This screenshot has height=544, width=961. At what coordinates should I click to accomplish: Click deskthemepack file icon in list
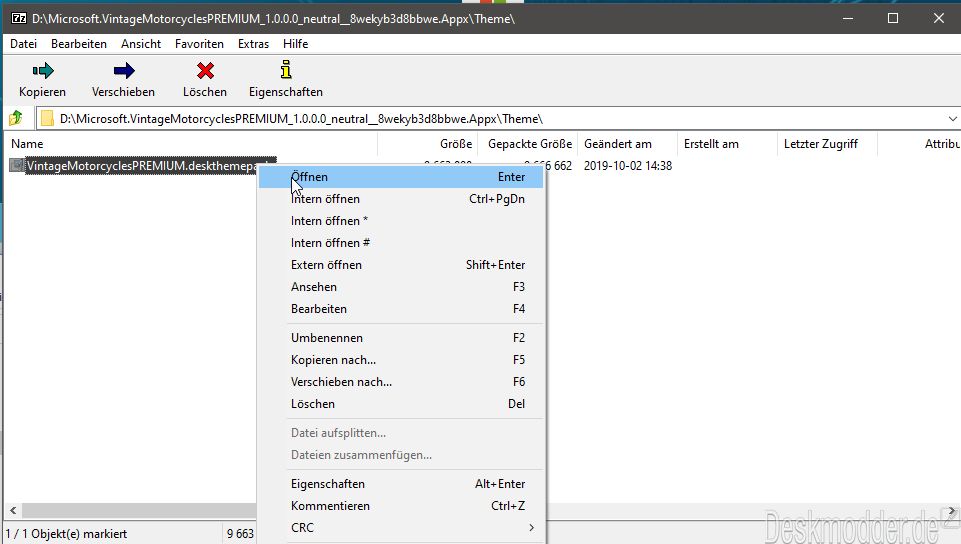click(x=17, y=165)
